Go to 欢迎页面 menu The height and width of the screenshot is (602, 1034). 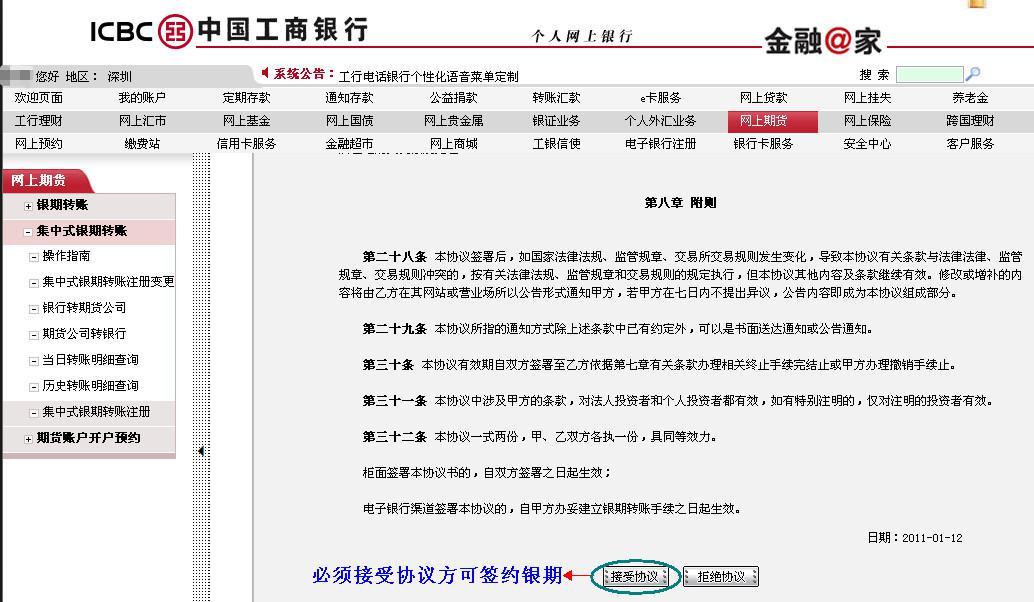38,98
